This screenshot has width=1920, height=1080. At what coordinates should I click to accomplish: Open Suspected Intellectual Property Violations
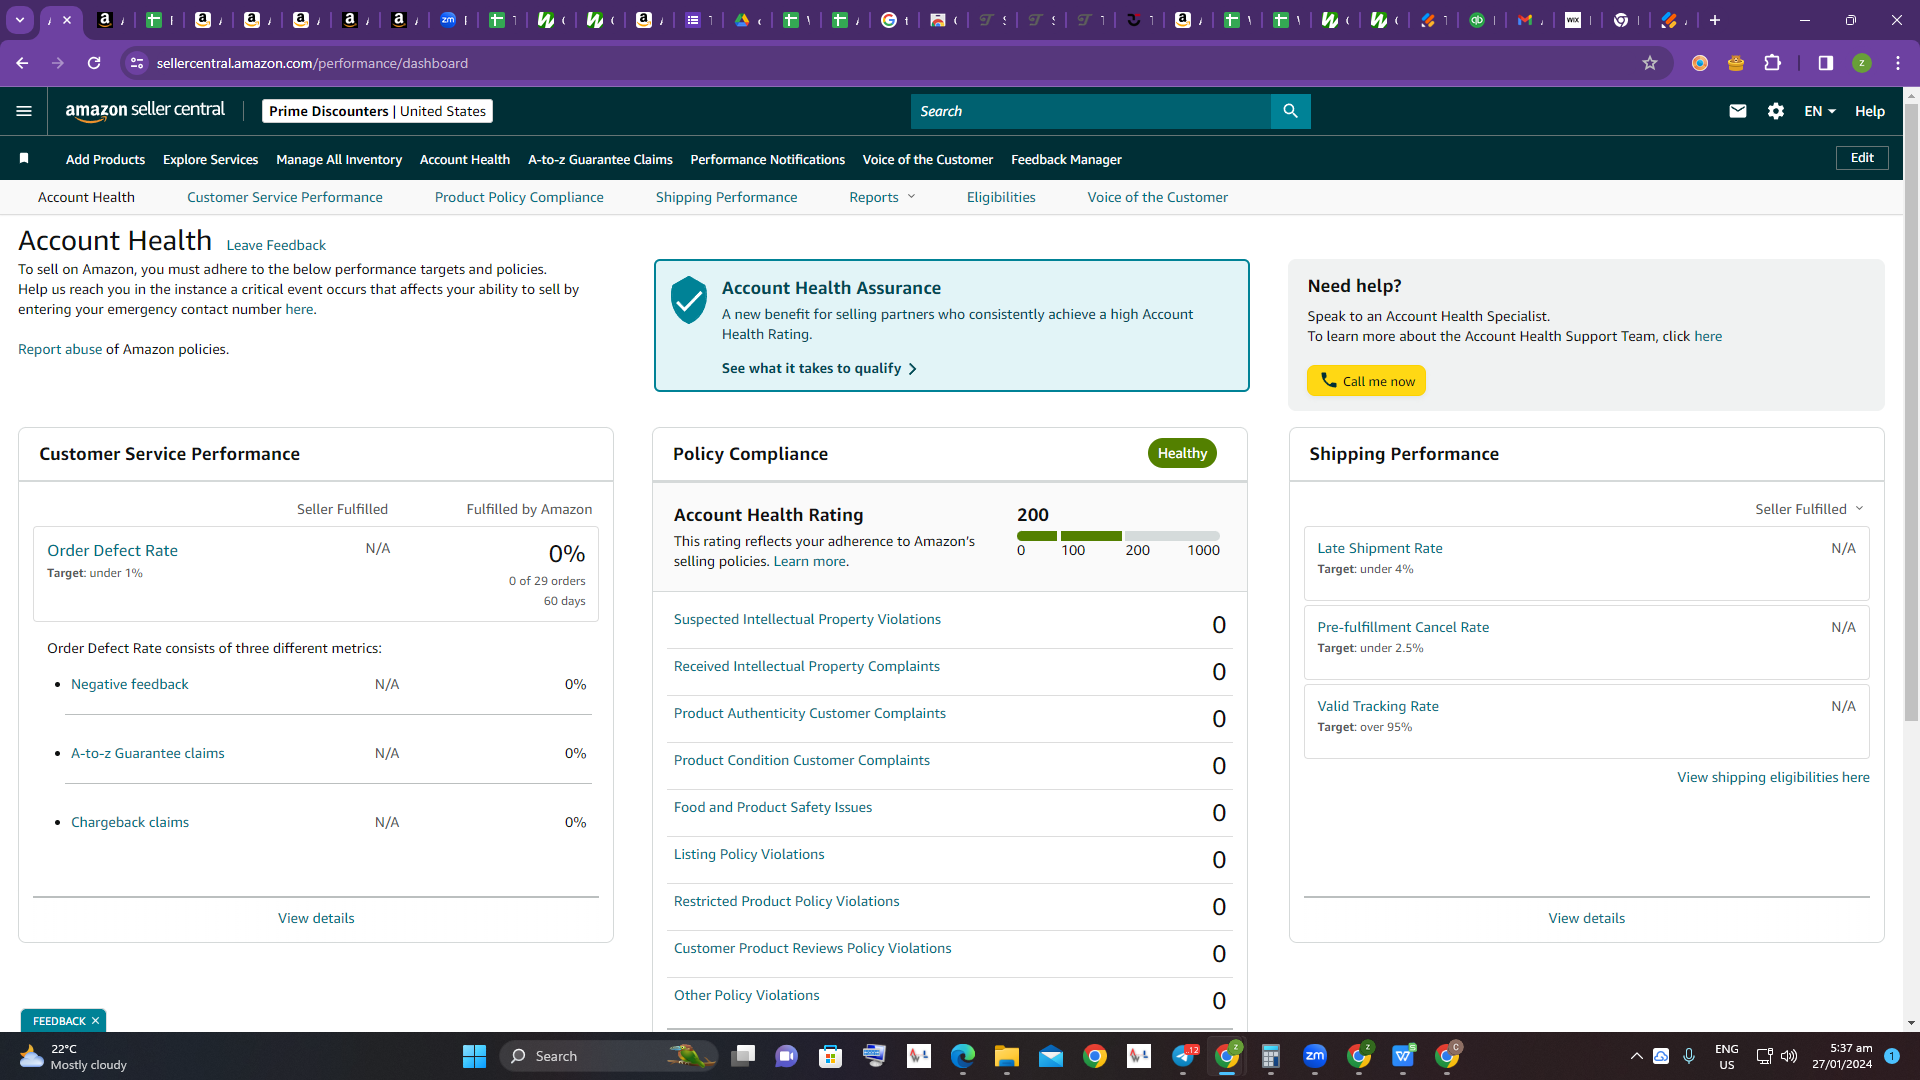807,620
